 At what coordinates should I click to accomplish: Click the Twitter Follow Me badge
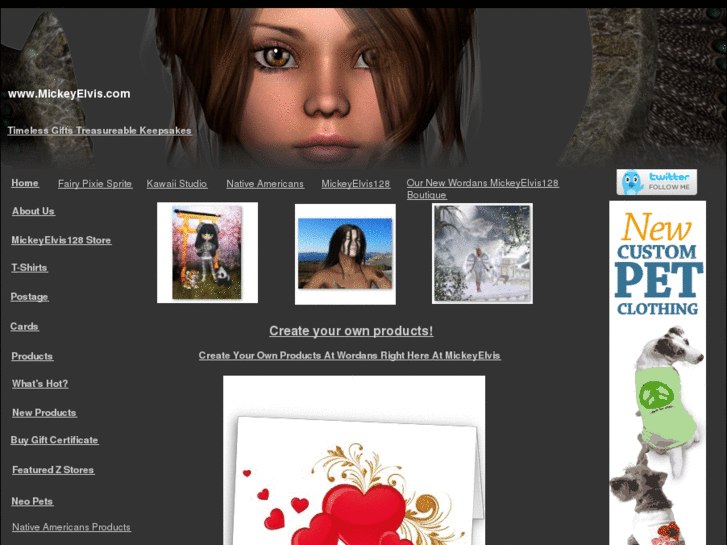point(657,182)
